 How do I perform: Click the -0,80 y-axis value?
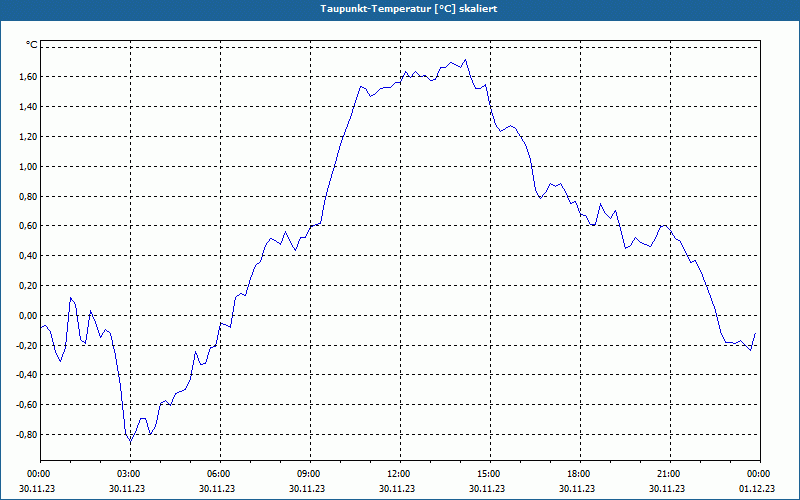[27, 435]
